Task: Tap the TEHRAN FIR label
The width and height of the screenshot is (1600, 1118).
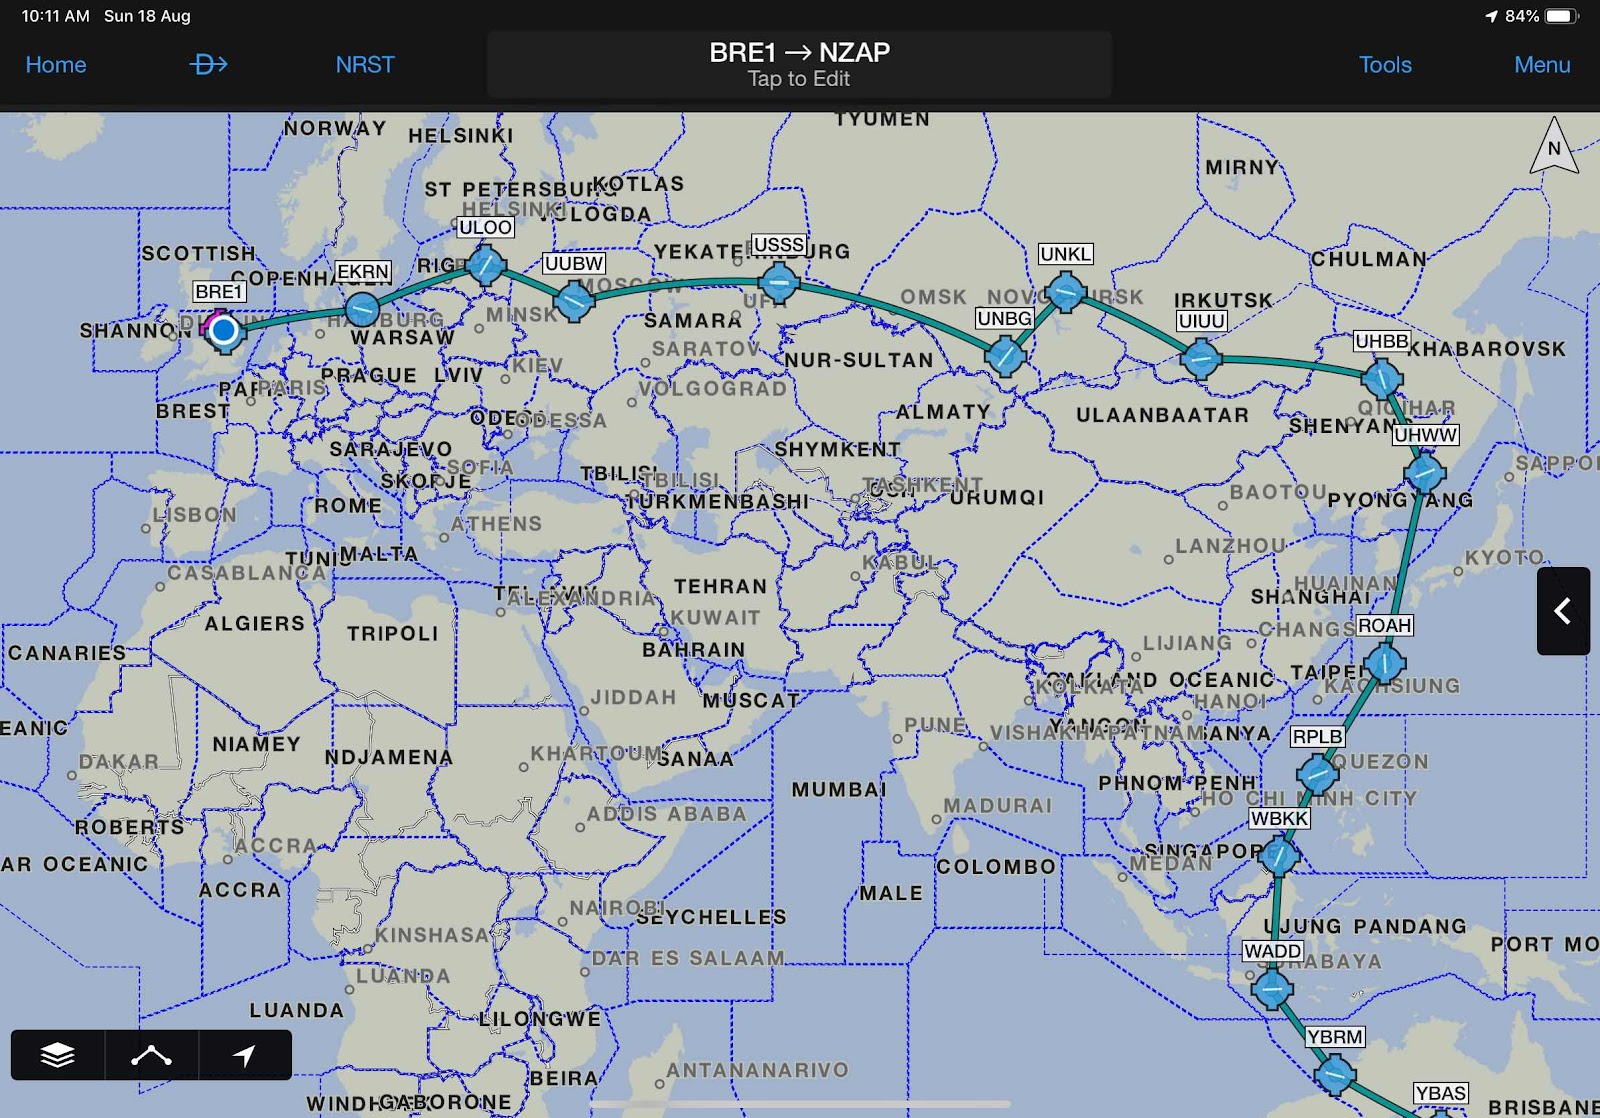Action: click(720, 587)
